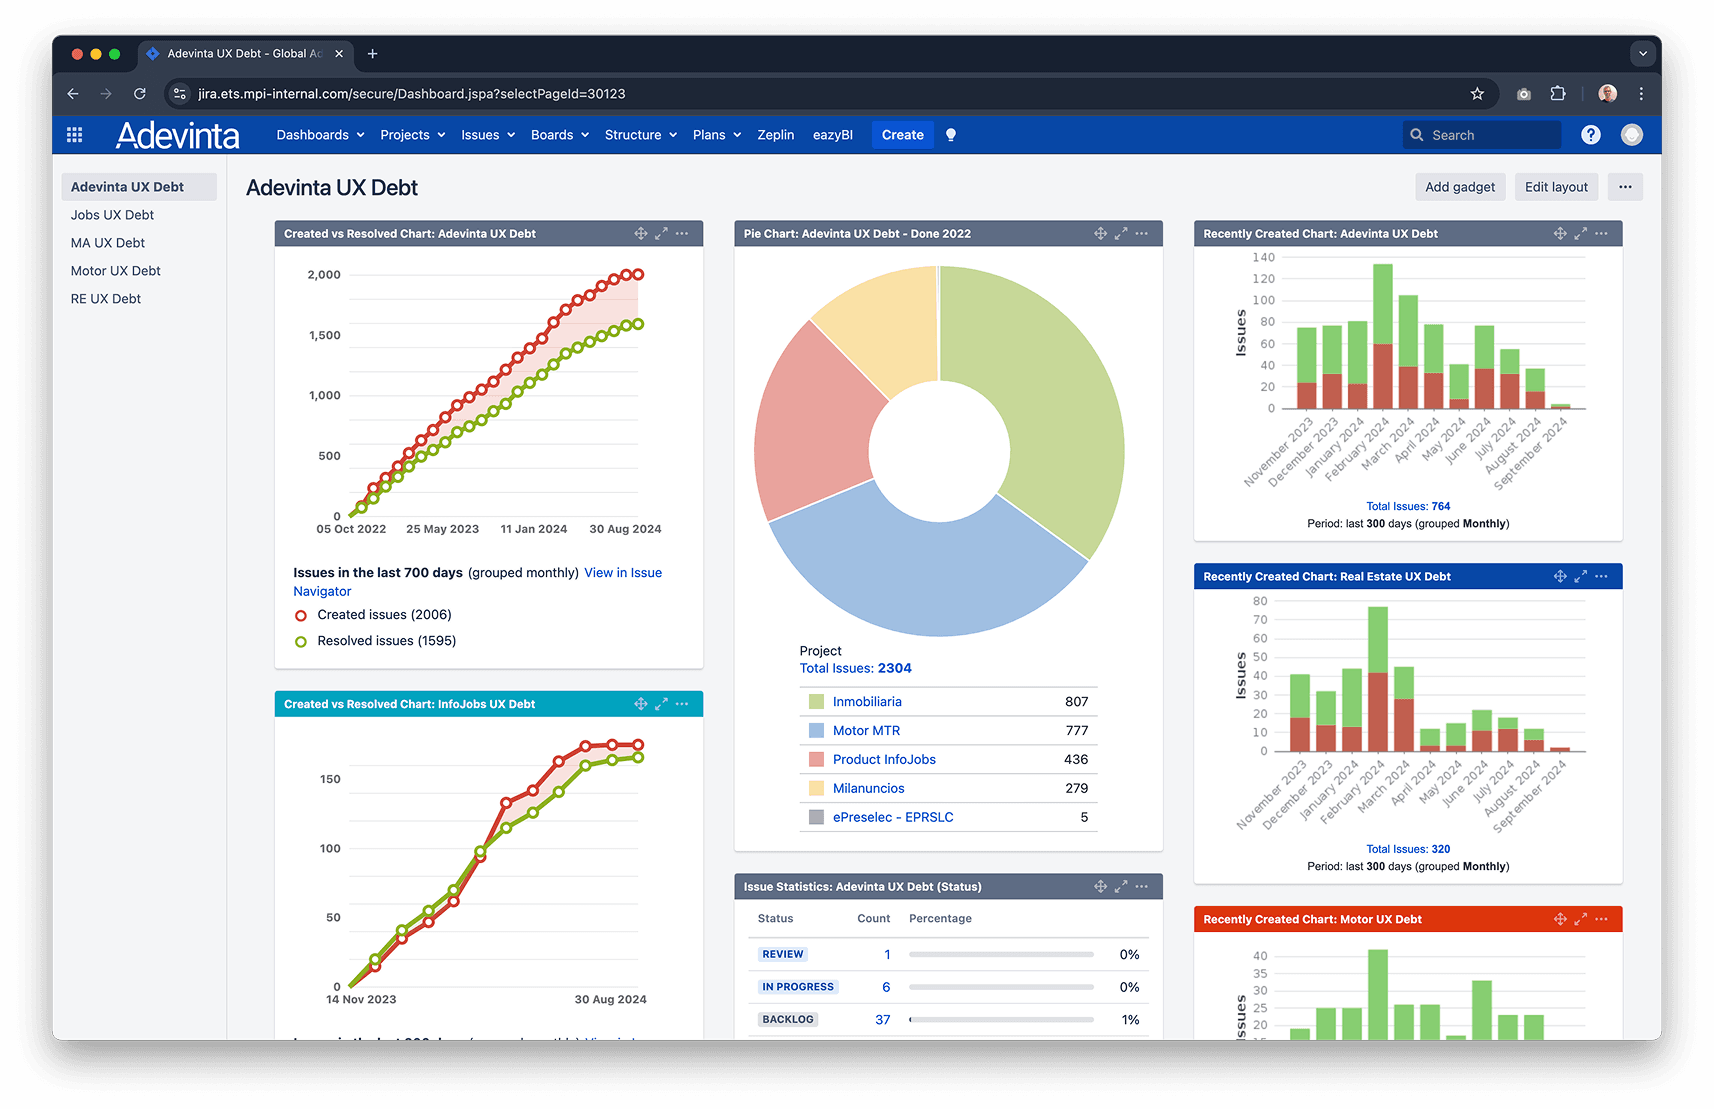Click the Edit layout button
The image size is (1714, 1109).
click(1556, 187)
